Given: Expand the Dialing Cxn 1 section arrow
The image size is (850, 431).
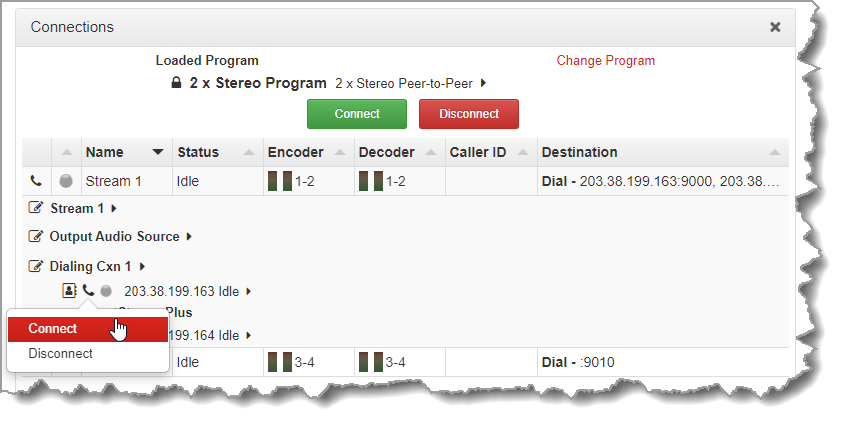Looking at the screenshot, I should point(143,266).
